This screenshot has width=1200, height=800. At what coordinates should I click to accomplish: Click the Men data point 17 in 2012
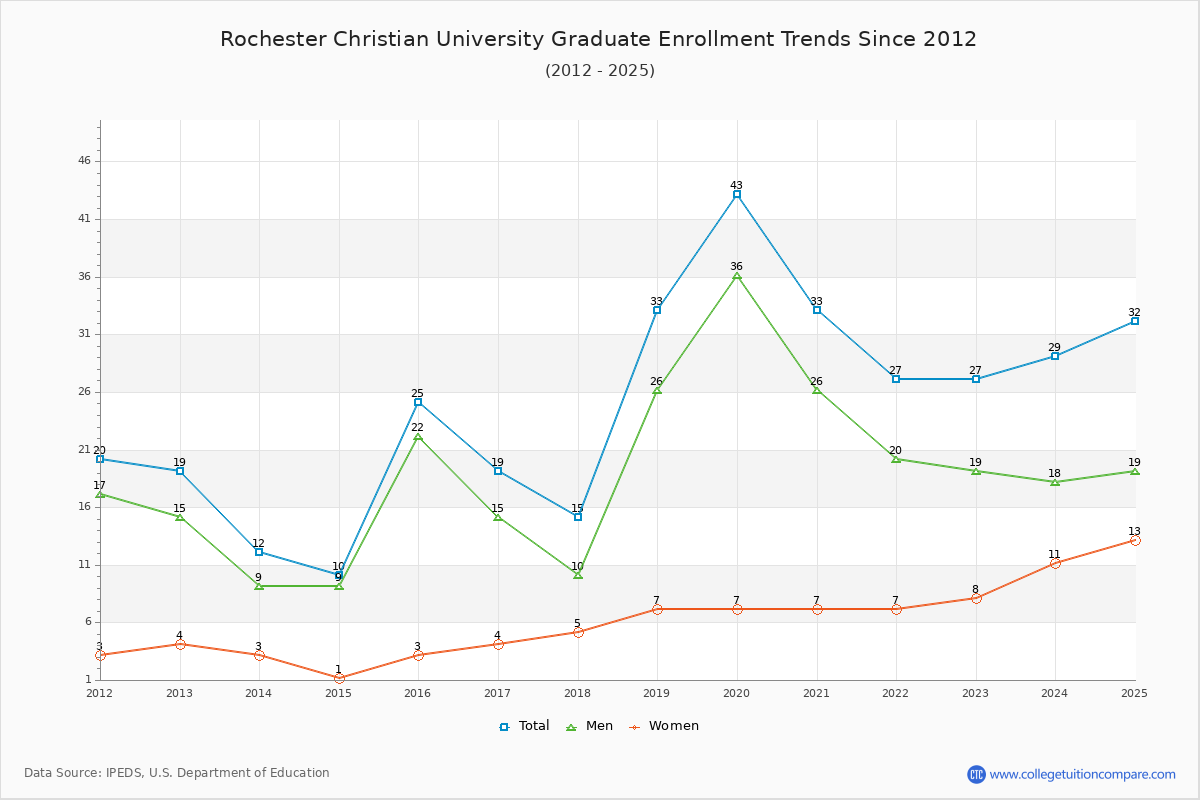(x=100, y=494)
